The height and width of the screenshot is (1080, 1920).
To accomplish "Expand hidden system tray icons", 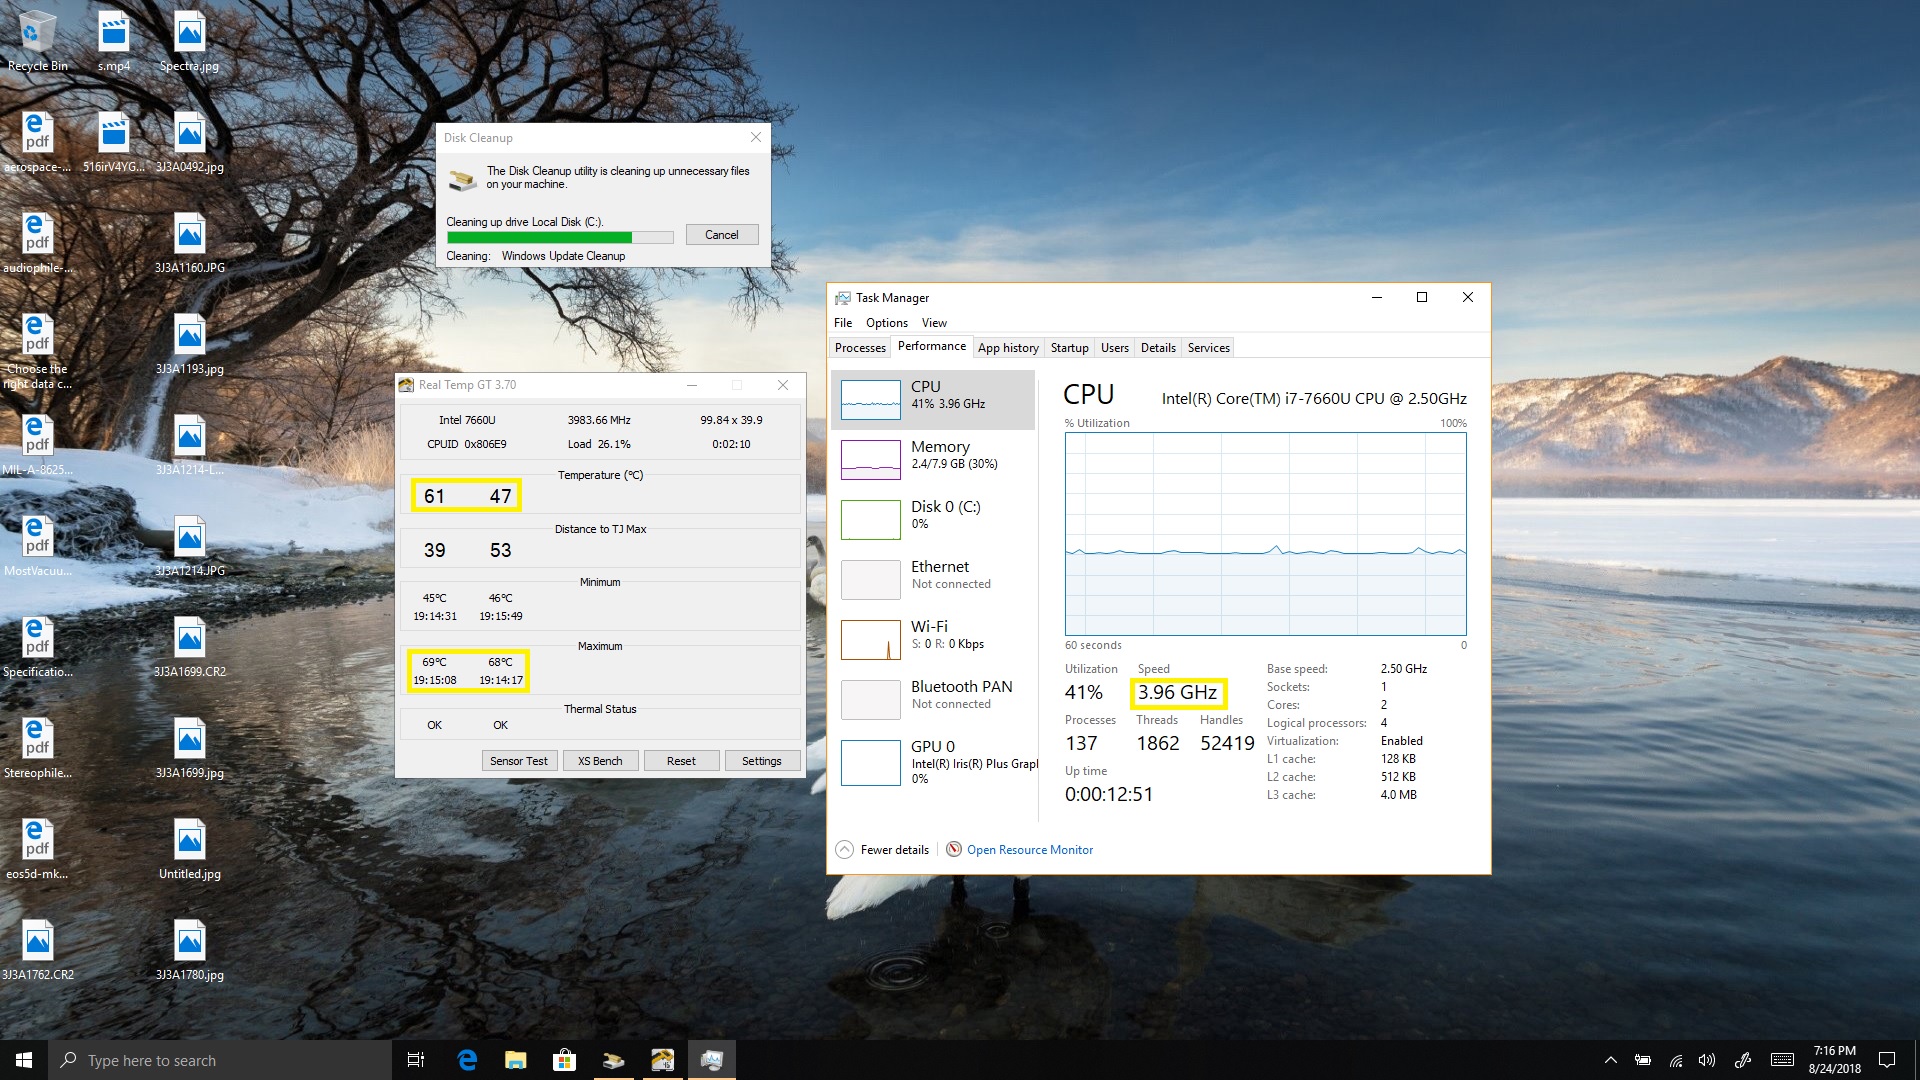I will [x=1610, y=1060].
